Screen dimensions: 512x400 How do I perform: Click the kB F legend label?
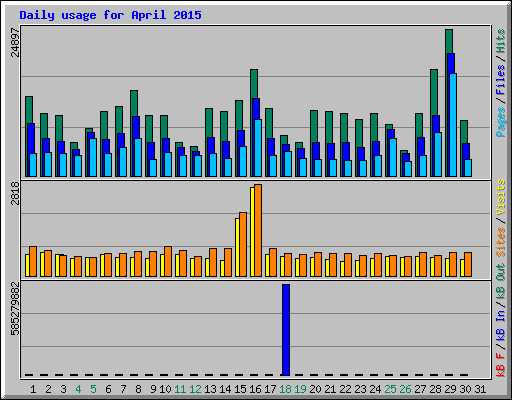click(501, 364)
